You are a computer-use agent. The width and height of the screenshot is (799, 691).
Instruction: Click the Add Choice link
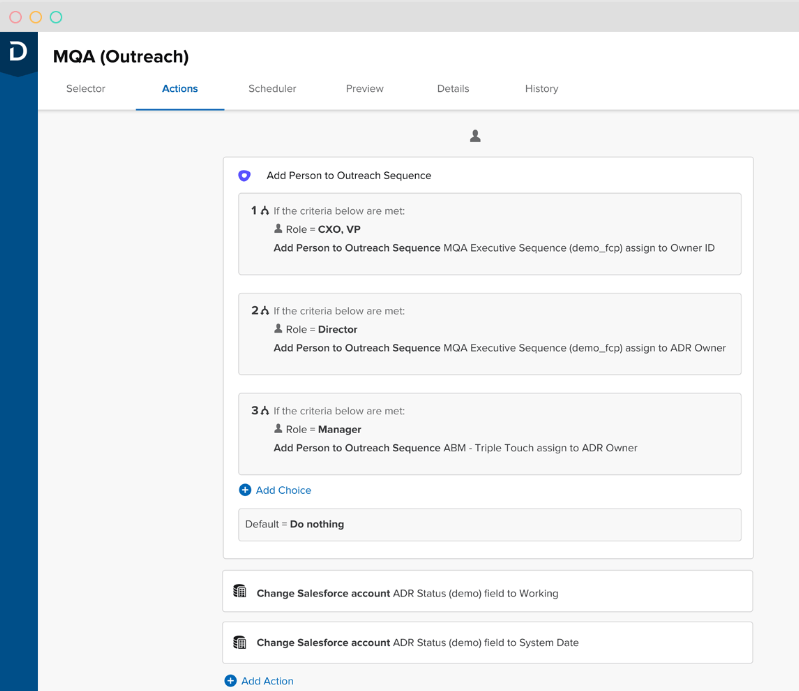pyautogui.click(x=283, y=490)
